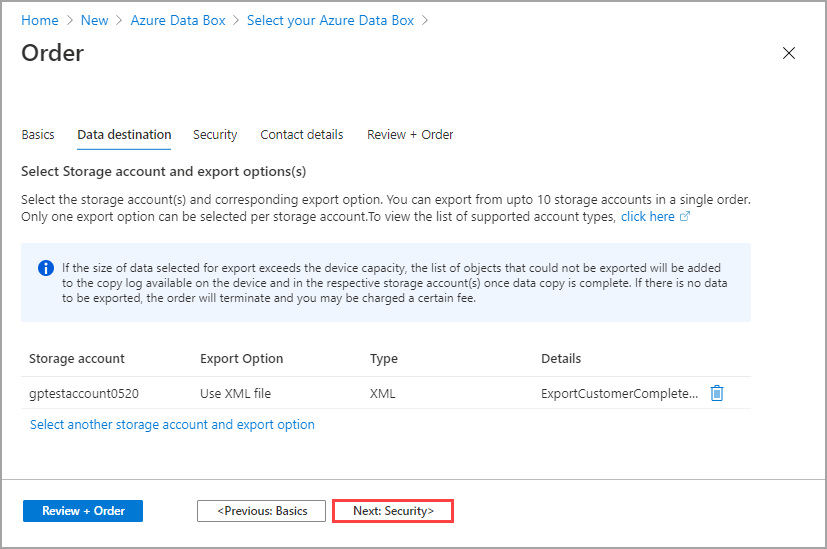Select another storage account and export option
This screenshot has height=549, width=827.
[x=172, y=425]
